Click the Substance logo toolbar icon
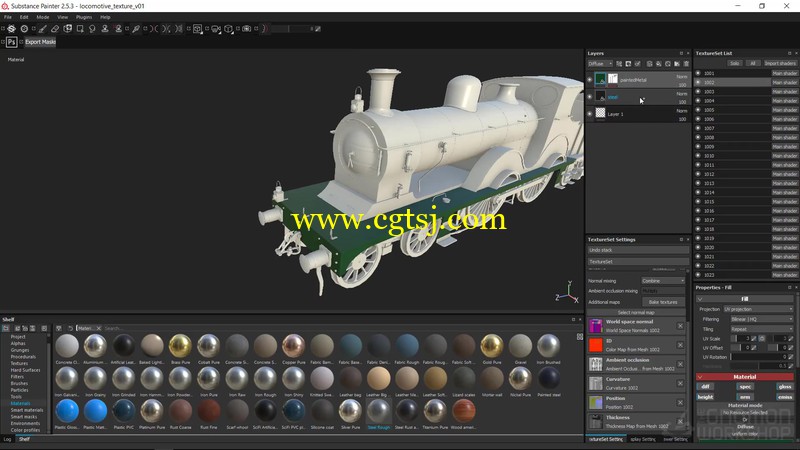800x450 pixels. [x=11, y=29]
